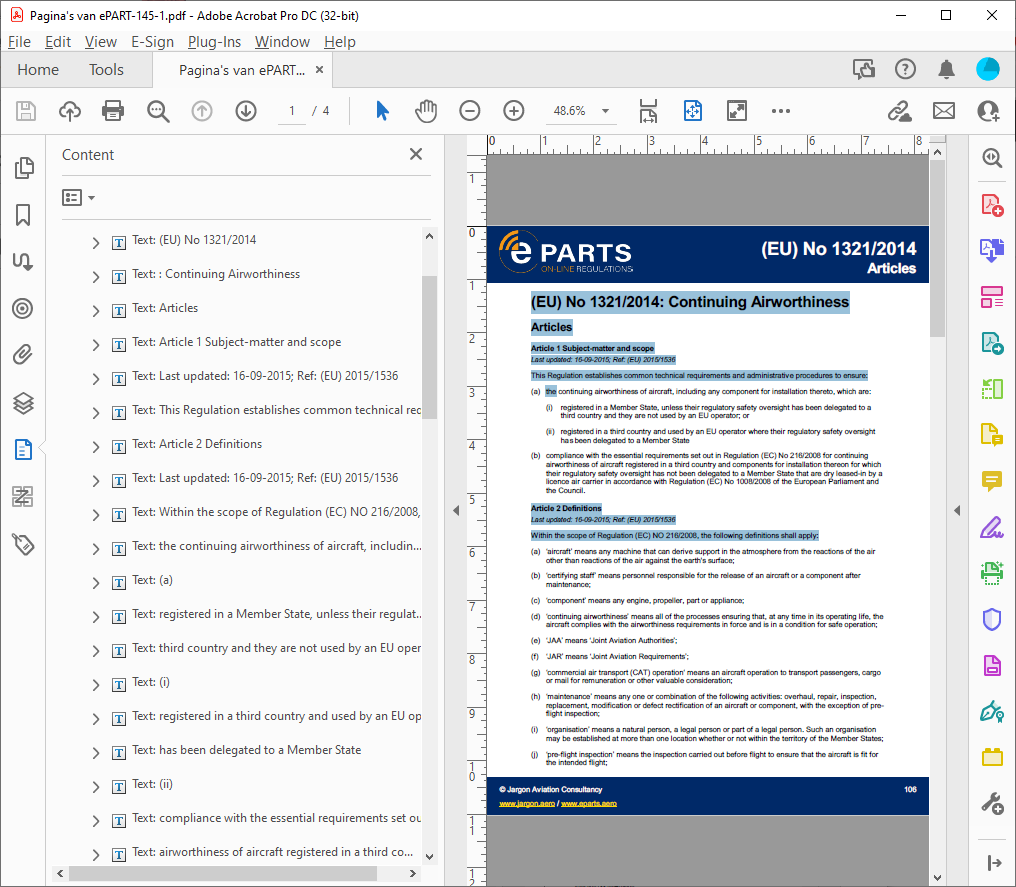The image size is (1016, 887).
Task: Open the zoom level dropdown
Action: pos(603,111)
